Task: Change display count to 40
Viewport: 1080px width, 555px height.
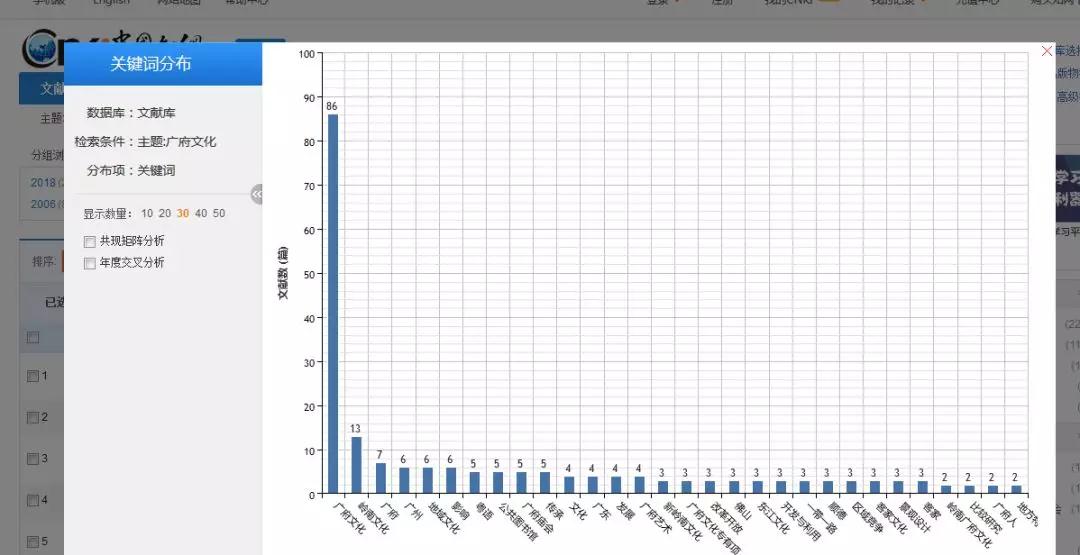Action: tap(201, 213)
